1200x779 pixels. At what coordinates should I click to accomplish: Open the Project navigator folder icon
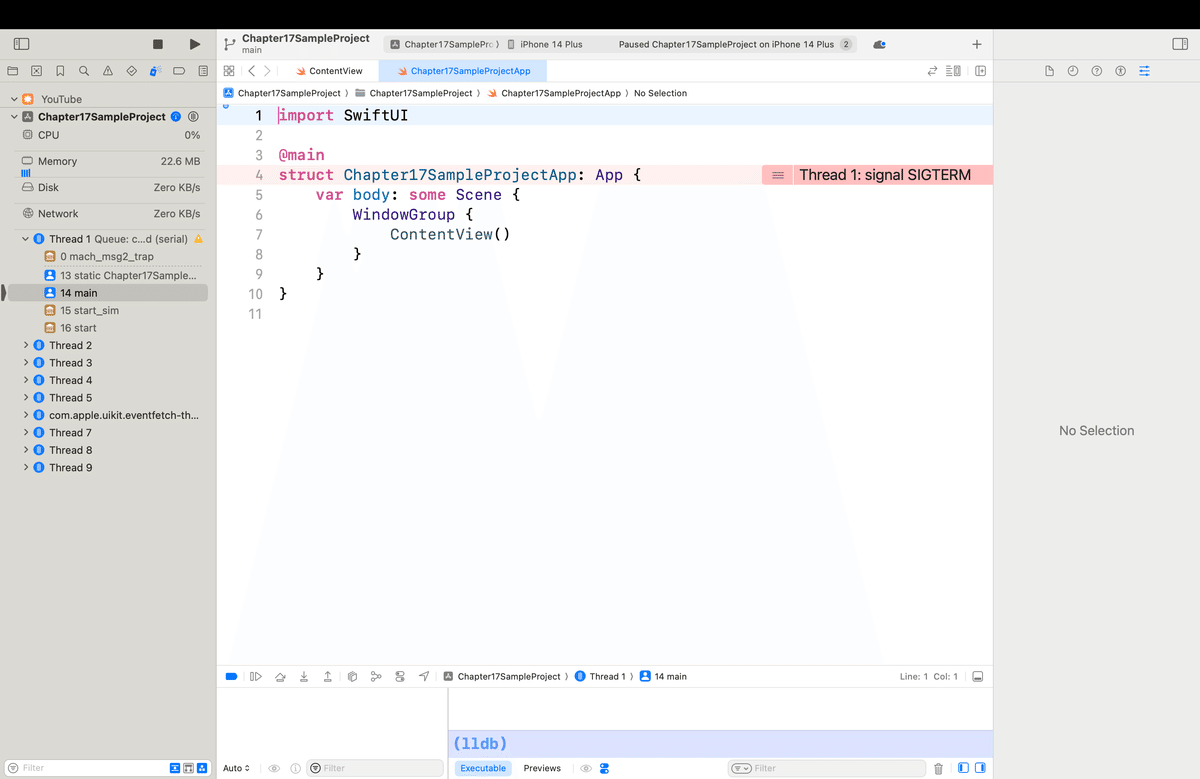click(12, 71)
